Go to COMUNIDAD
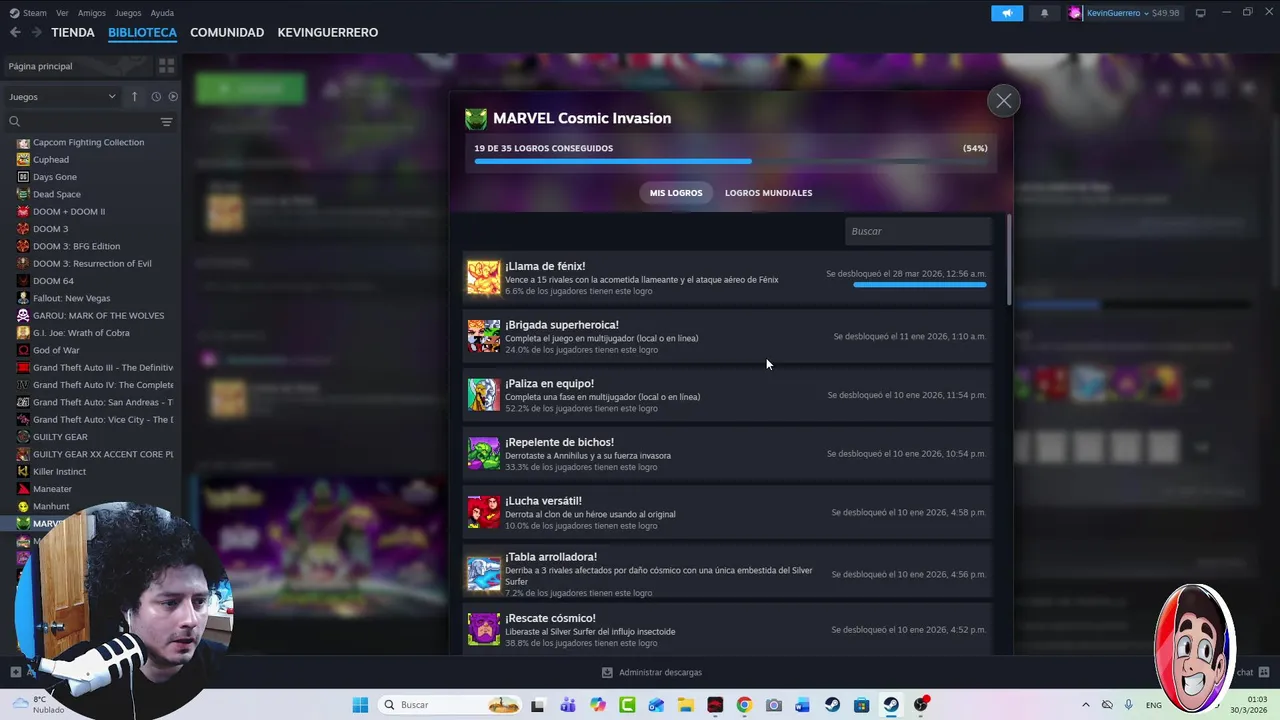This screenshot has width=1280, height=720. tap(227, 32)
